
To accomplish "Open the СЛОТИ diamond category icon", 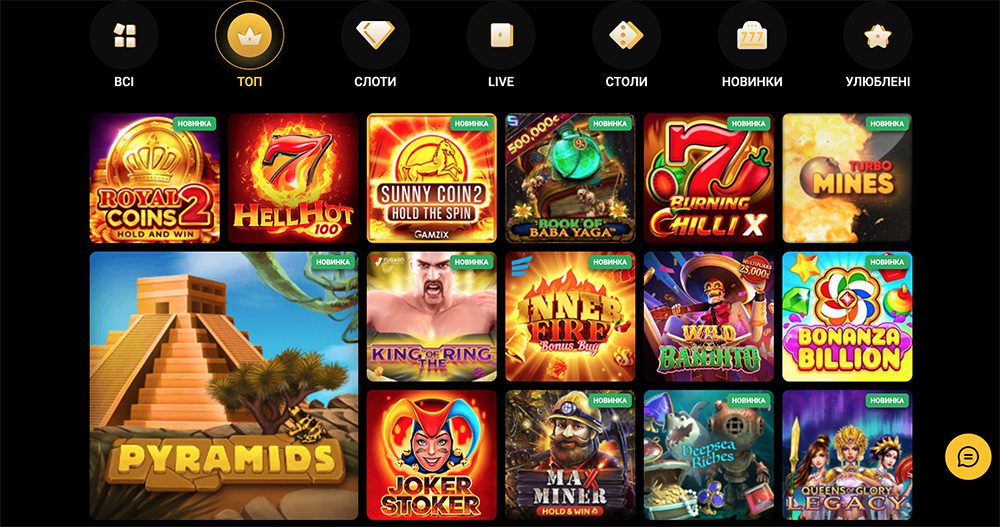I will [x=375, y=36].
